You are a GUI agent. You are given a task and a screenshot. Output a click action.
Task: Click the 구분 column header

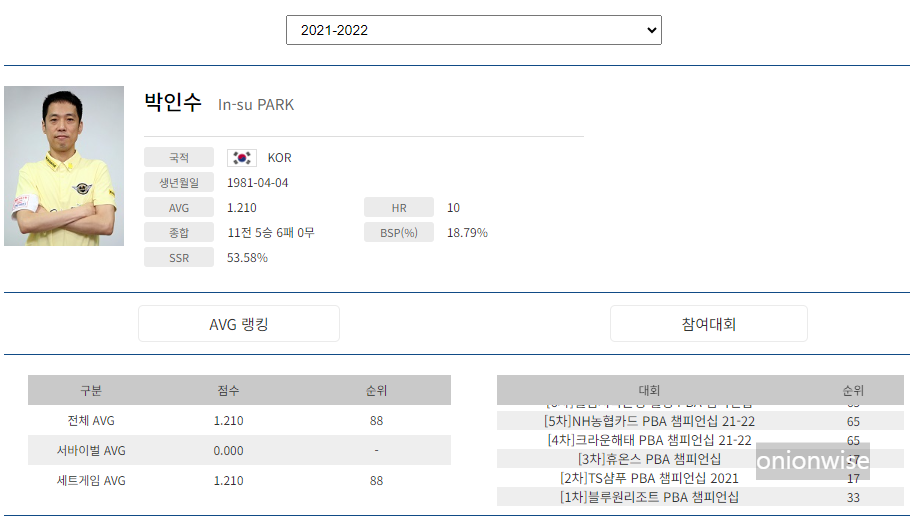(91, 391)
